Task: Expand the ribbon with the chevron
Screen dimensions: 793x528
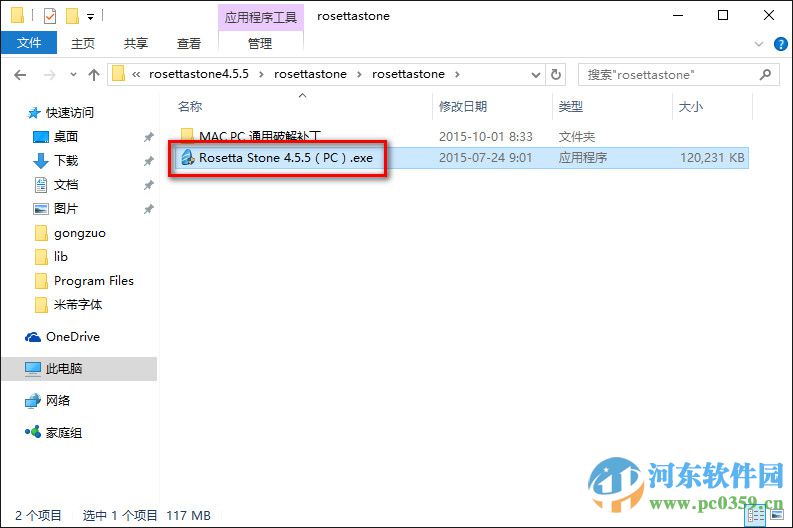Action: [x=759, y=44]
